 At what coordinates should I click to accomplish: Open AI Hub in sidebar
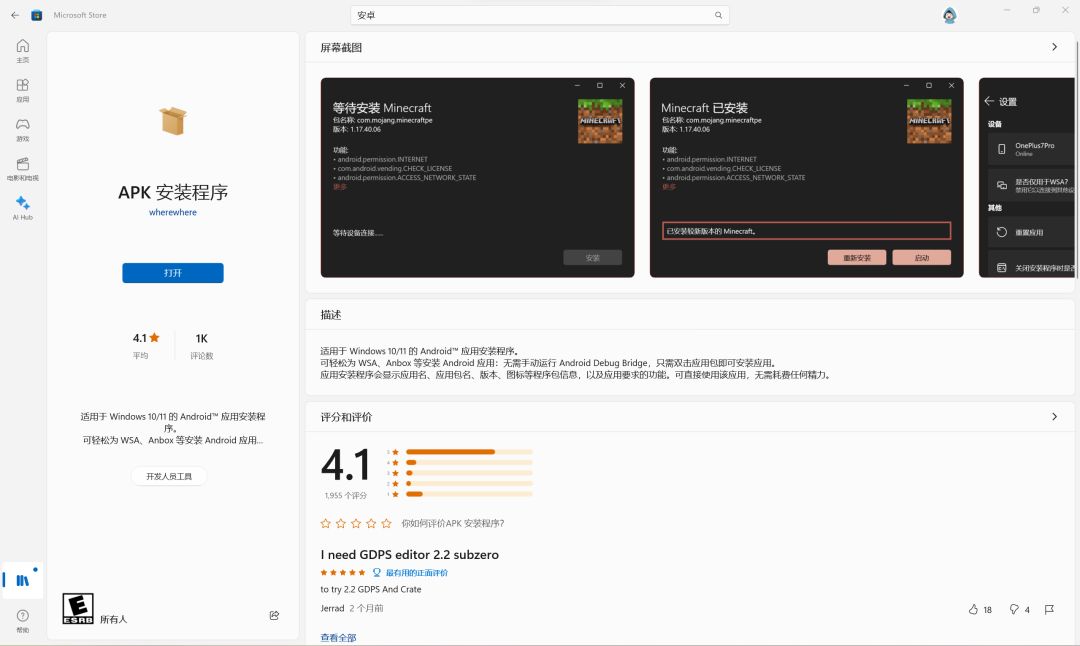pyautogui.click(x=23, y=207)
